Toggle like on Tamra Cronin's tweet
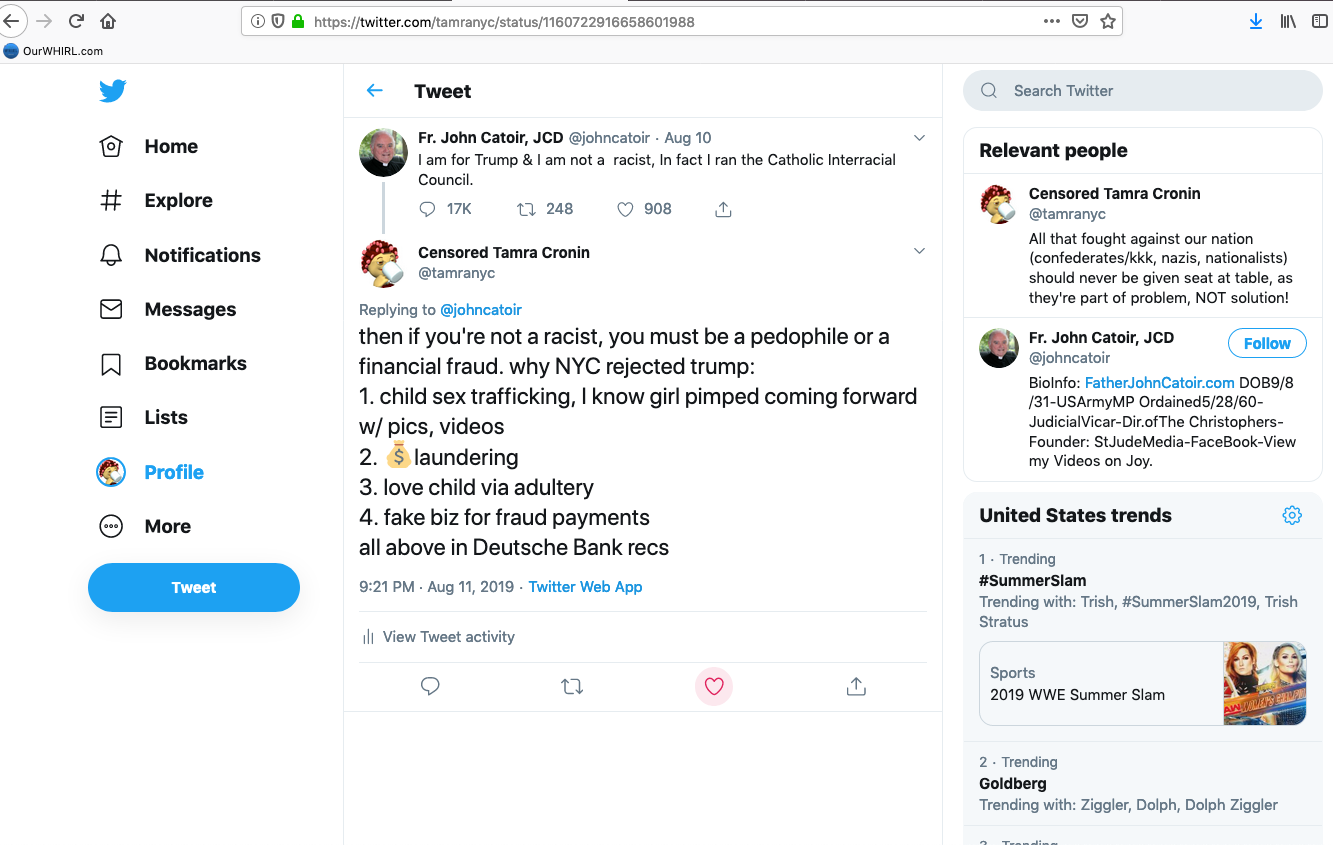Screen dimensions: 1333x845 714,687
